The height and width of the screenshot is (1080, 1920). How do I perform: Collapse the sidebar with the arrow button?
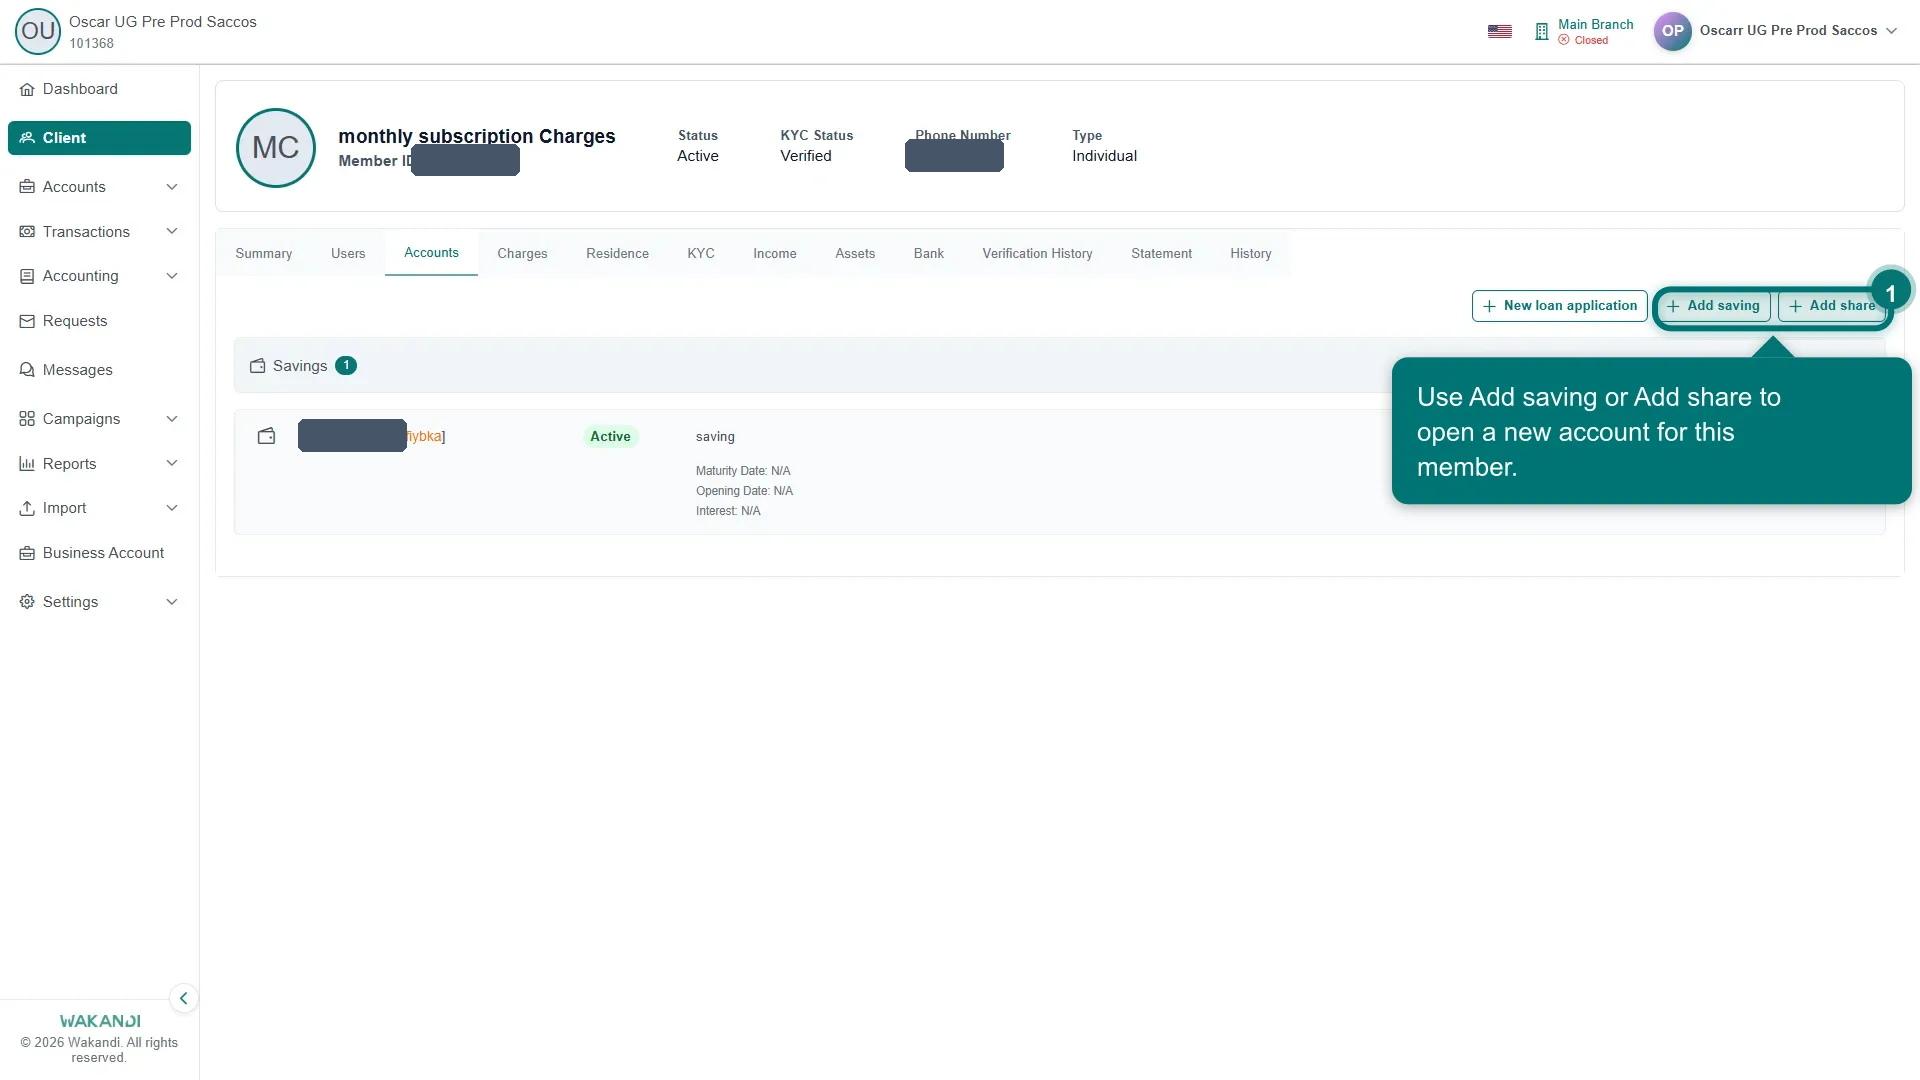point(183,998)
